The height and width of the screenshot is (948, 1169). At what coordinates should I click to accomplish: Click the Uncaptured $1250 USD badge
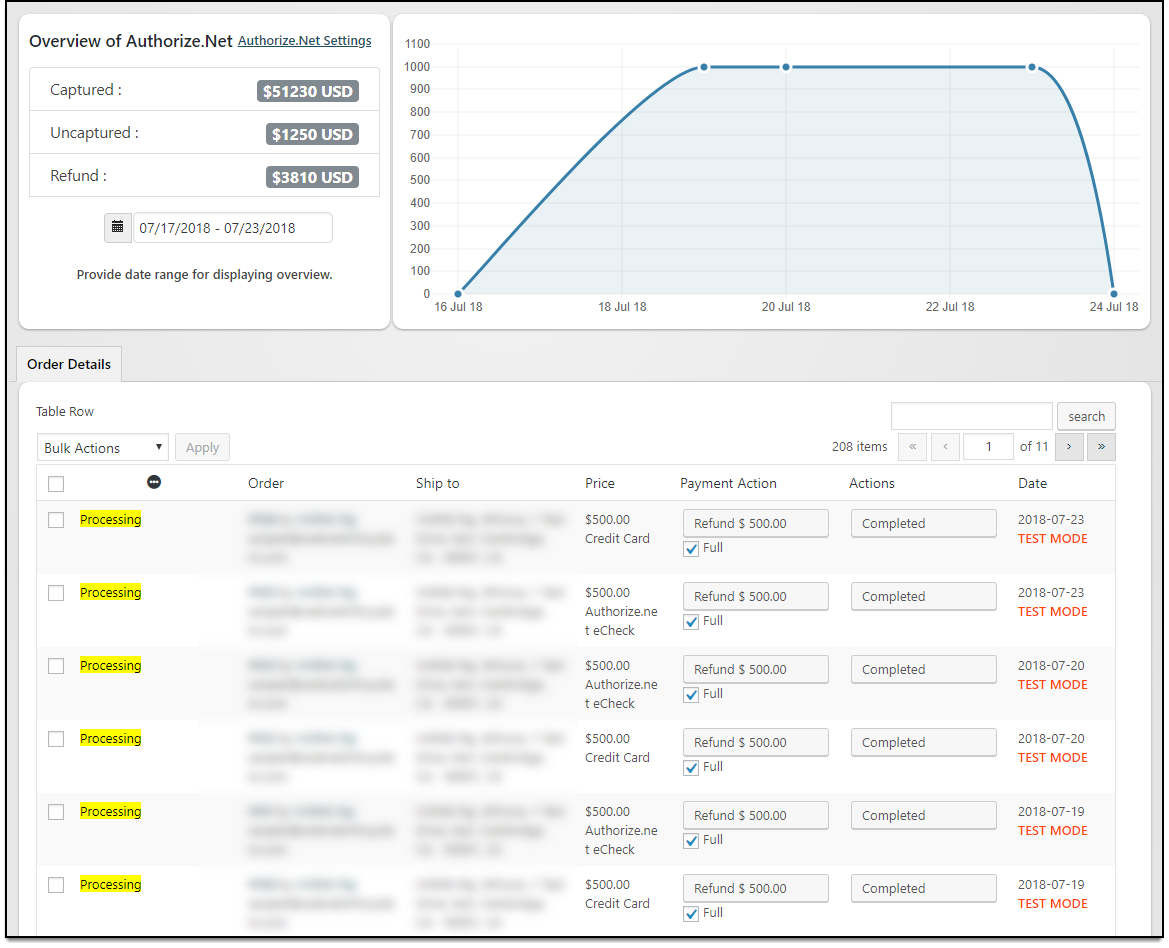[312, 134]
